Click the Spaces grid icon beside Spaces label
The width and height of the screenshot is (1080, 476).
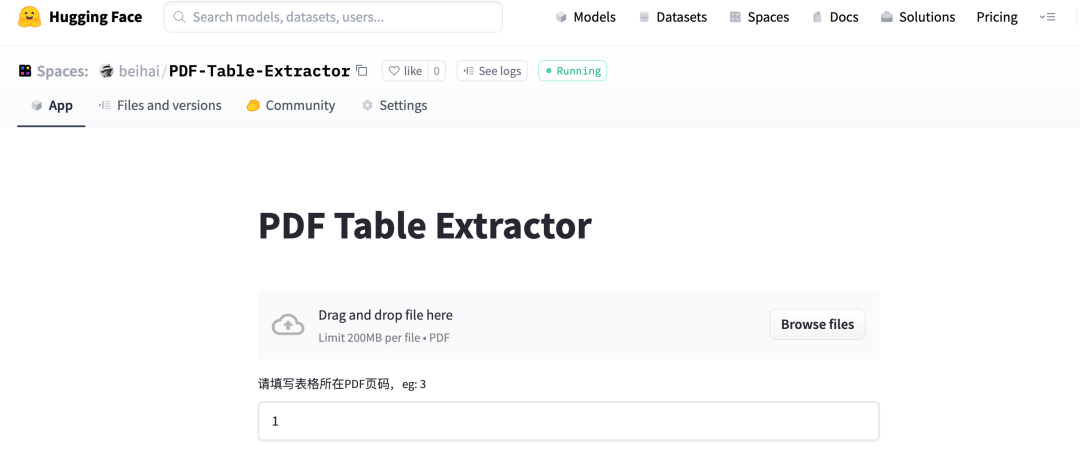pyautogui.click(x=25, y=71)
